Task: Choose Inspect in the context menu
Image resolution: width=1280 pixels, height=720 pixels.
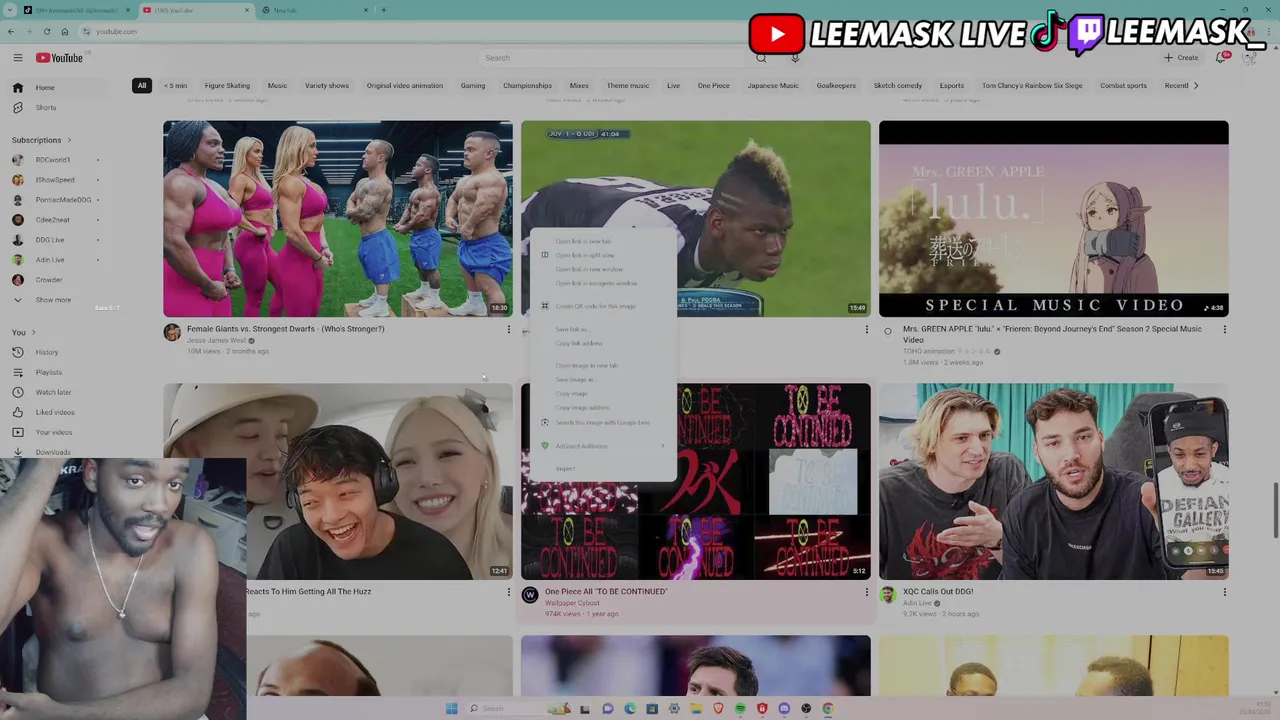Action: coord(603,469)
